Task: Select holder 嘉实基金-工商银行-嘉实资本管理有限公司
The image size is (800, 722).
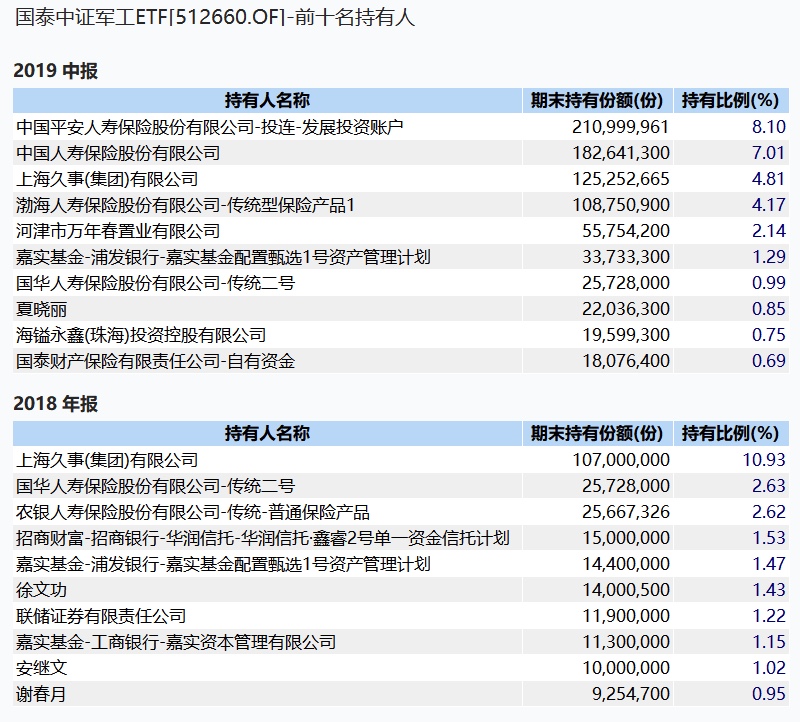Action: (x=176, y=642)
